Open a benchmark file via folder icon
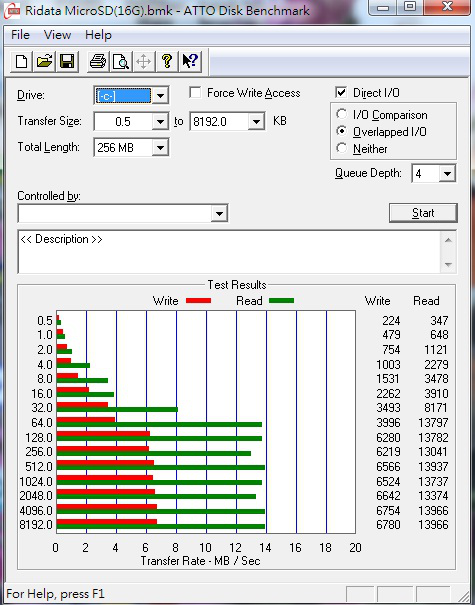Viewport: 475px width, 605px height. (44, 61)
